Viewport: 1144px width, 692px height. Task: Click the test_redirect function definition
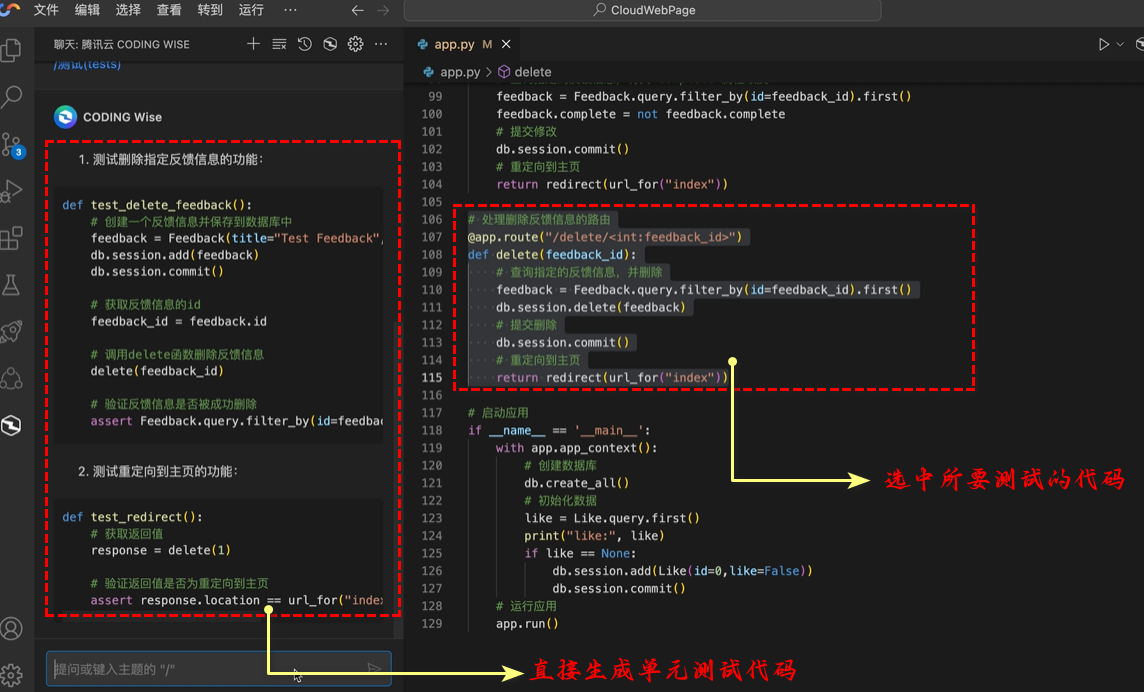[x=132, y=517]
